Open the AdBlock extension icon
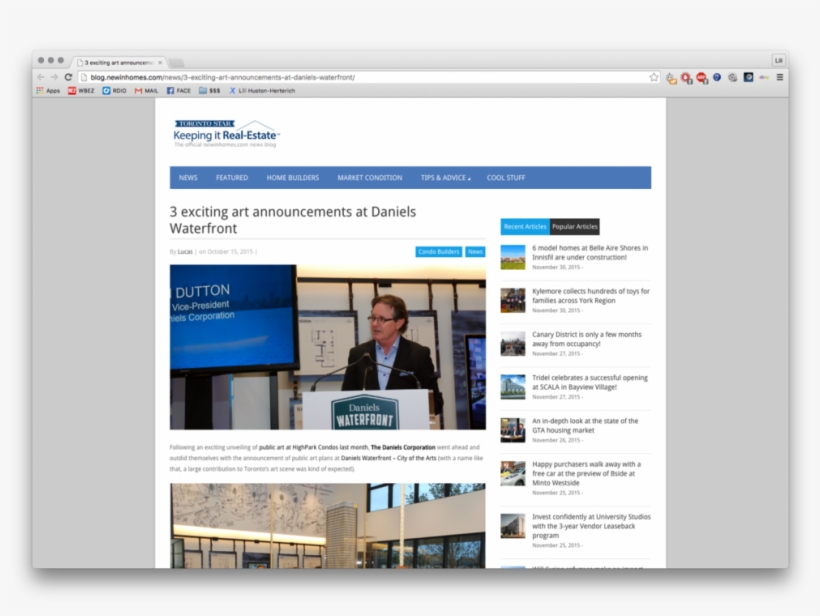The image size is (820, 616). tap(686, 76)
